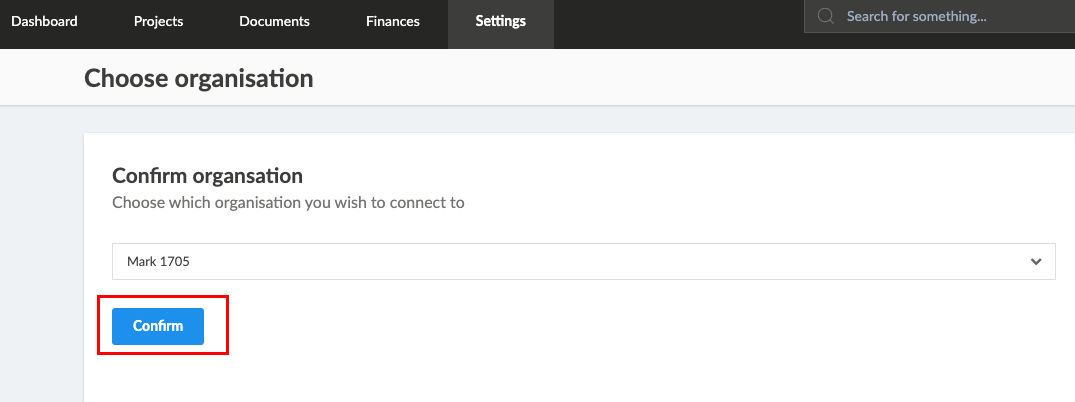Go to the Dashboard tab
This screenshot has height=402, width=1075.
pyautogui.click(x=44, y=21)
